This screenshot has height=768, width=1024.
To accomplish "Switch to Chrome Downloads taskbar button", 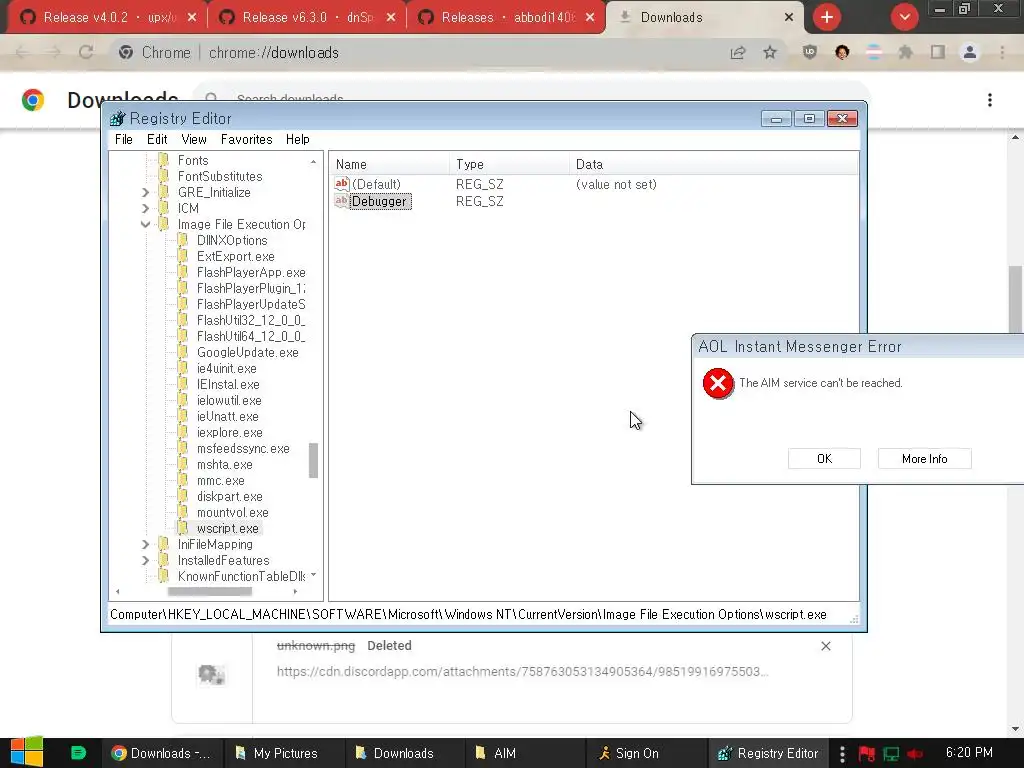I will pyautogui.click(x=162, y=753).
